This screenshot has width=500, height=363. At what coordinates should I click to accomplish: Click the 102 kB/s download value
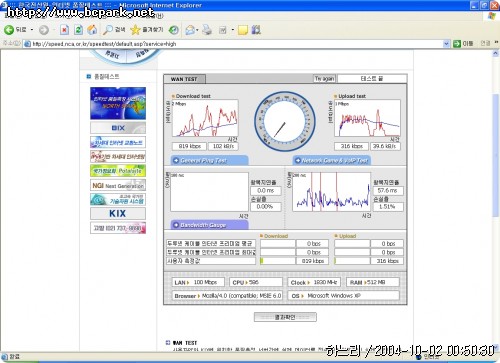tap(223, 146)
